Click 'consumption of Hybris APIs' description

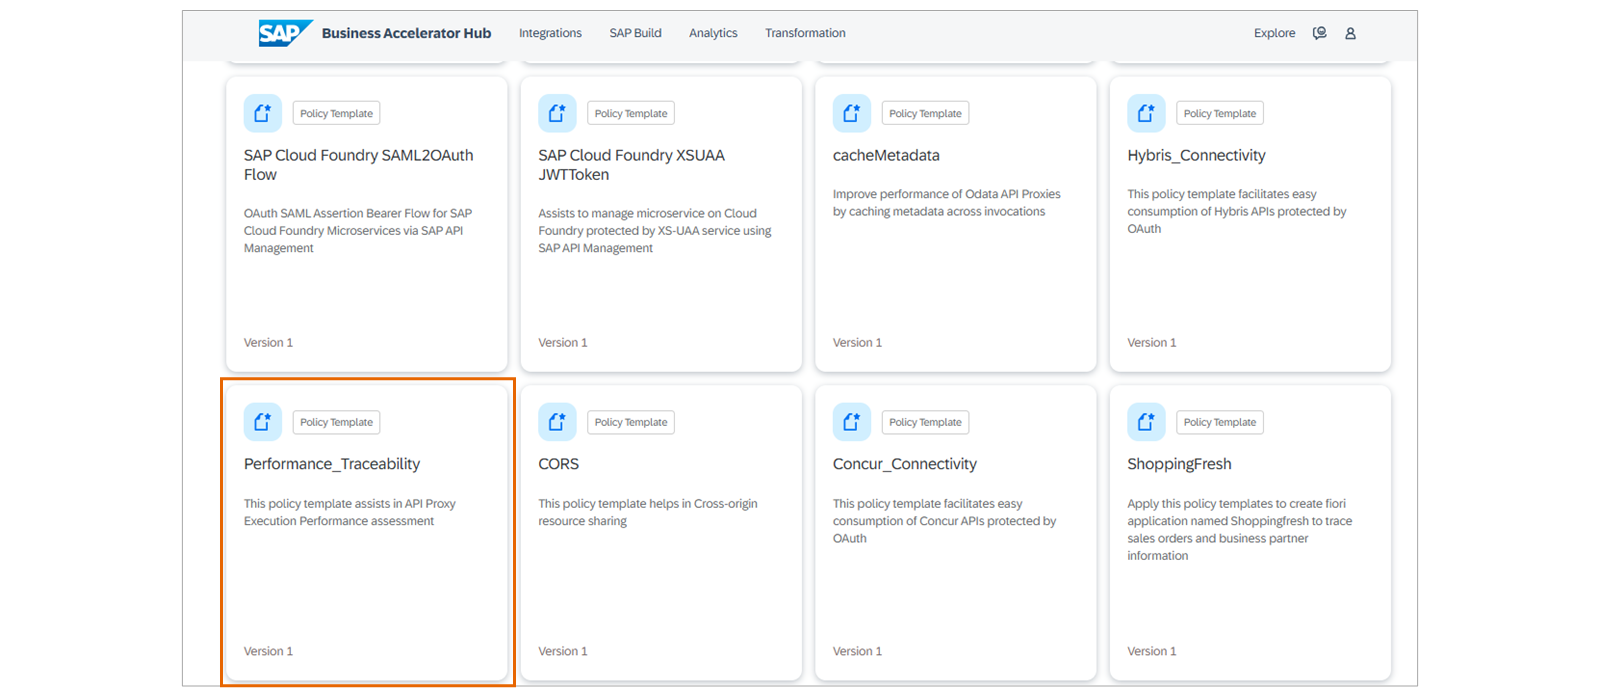pyautogui.click(x=1236, y=211)
